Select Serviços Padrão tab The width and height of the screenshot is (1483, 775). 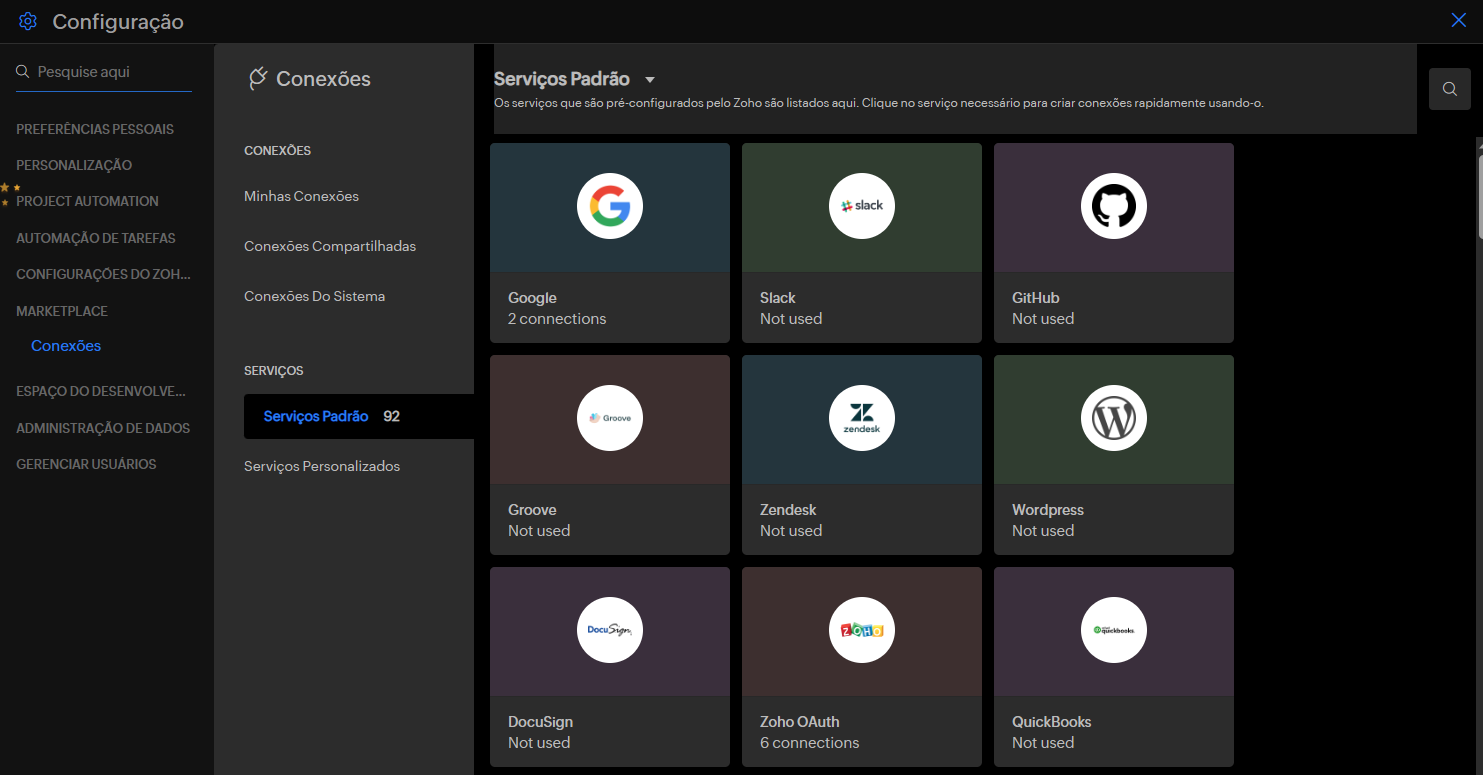(359, 416)
